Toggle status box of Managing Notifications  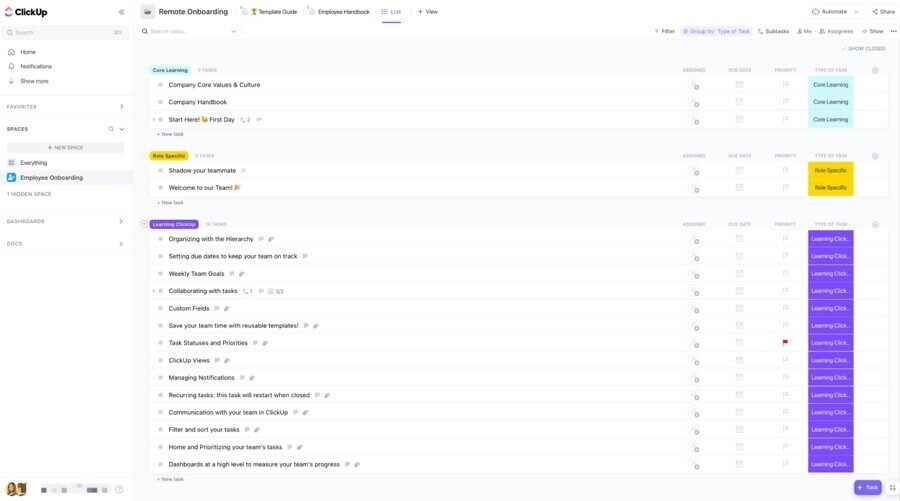(160, 378)
